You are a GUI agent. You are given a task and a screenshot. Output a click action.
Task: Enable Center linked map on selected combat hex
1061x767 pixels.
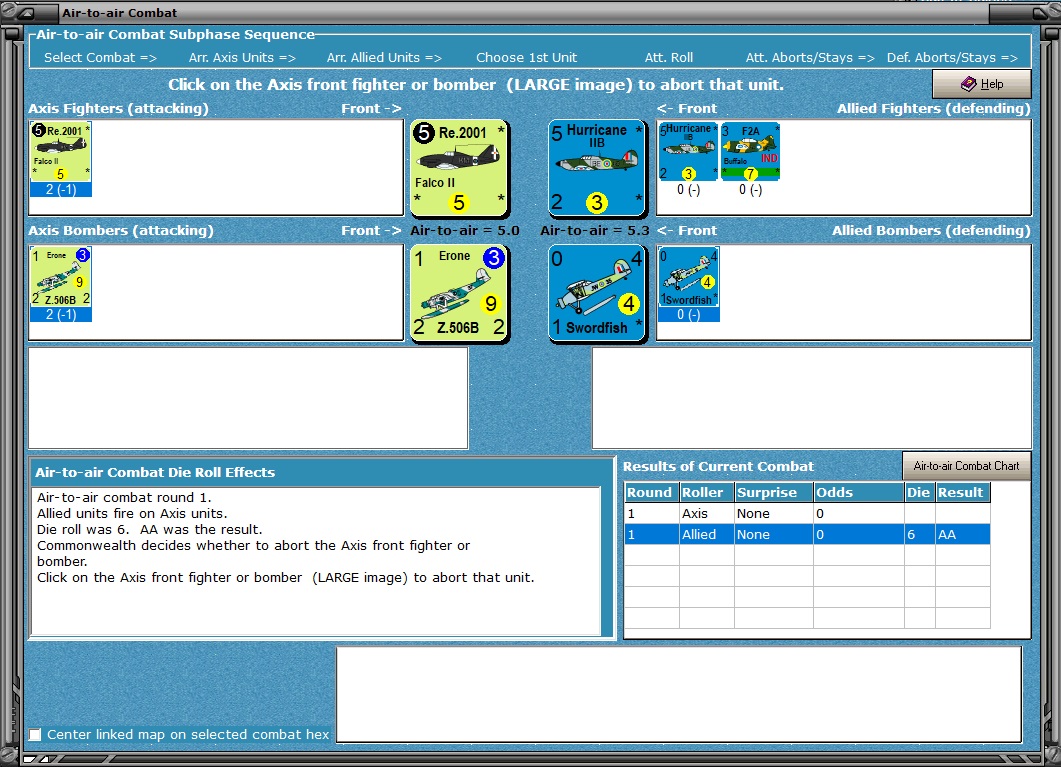pyautogui.click(x=35, y=735)
